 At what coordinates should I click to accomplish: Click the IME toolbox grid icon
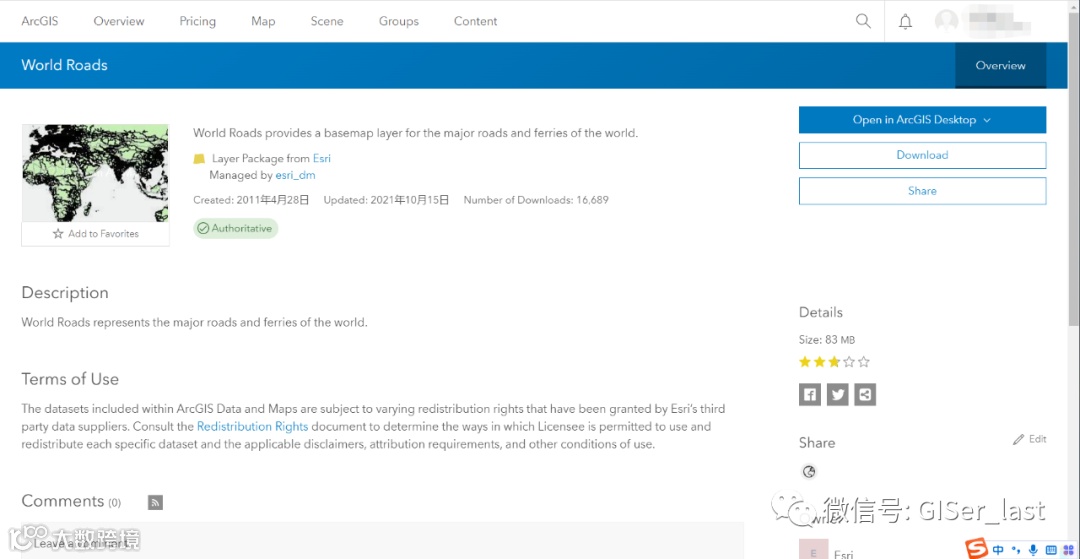tap(1069, 549)
